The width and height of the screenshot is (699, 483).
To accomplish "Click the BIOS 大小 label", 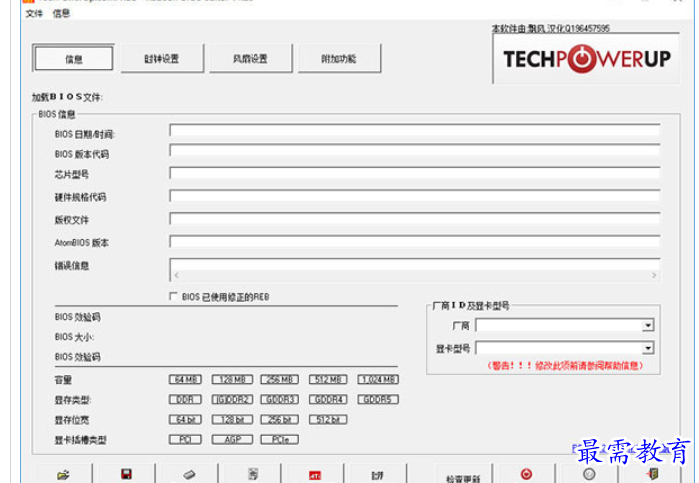I will 74,337.
